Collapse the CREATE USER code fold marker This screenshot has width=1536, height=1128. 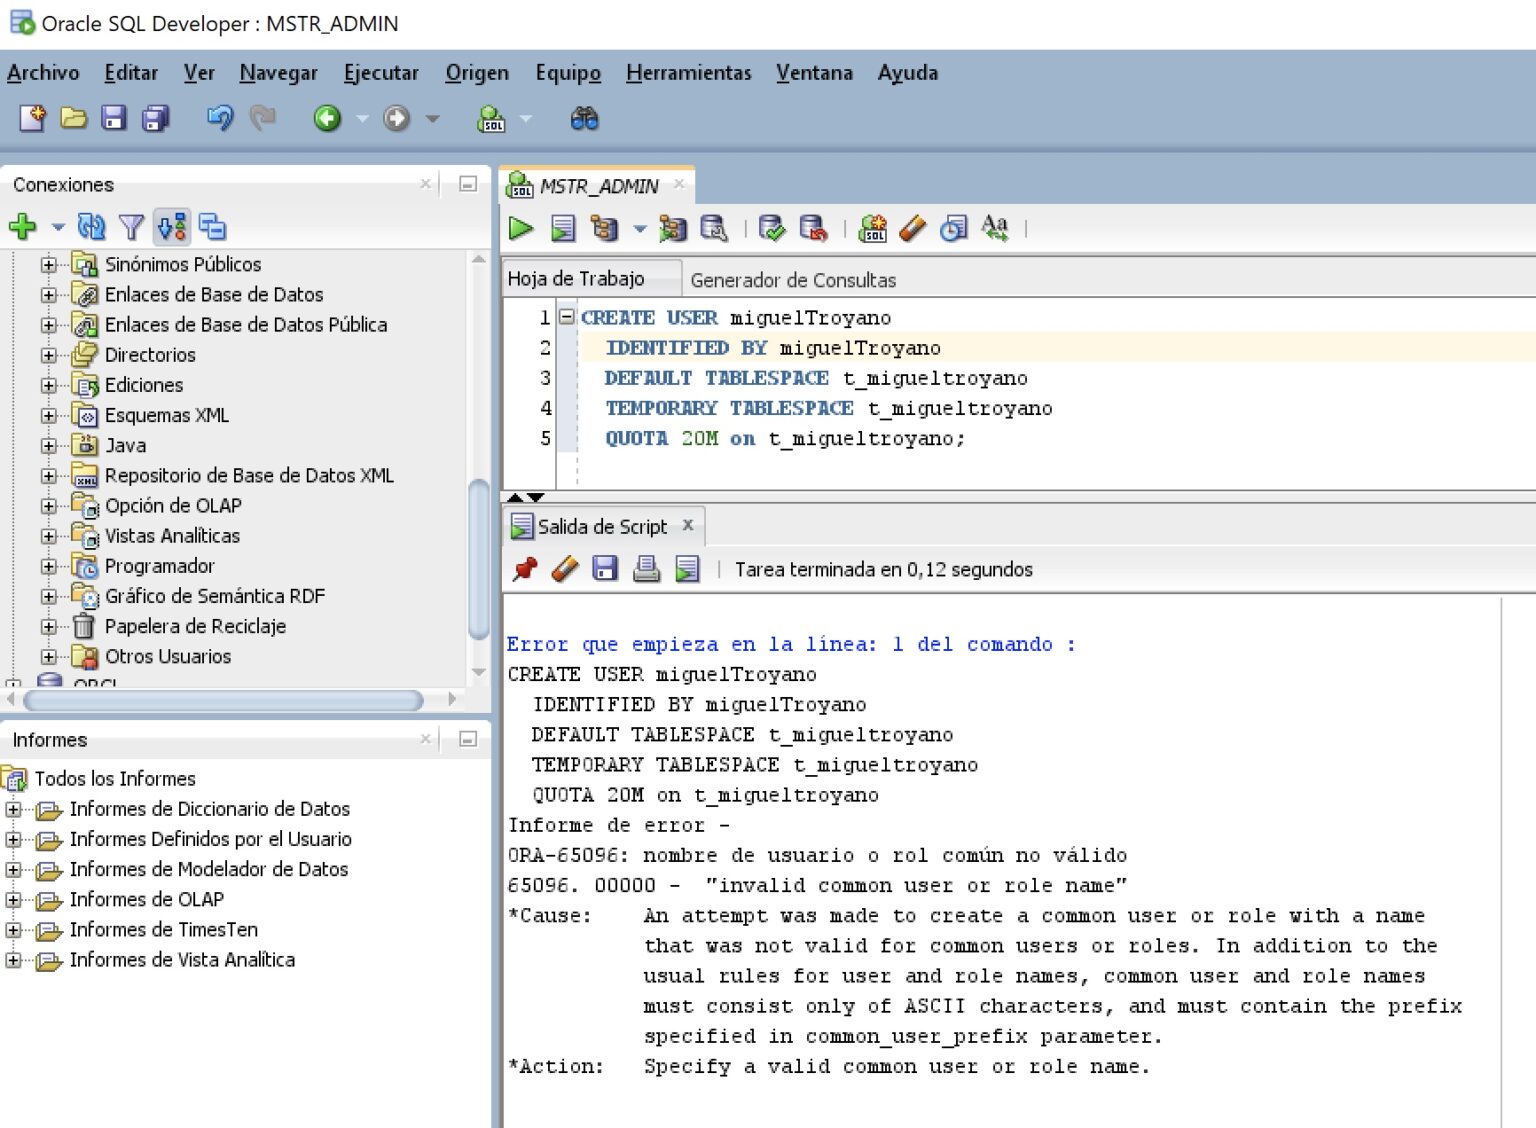tap(567, 317)
